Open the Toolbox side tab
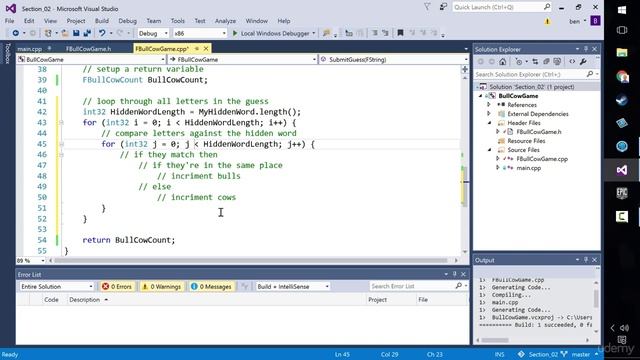Image resolution: width=640 pixels, height=360 pixels. (7, 53)
